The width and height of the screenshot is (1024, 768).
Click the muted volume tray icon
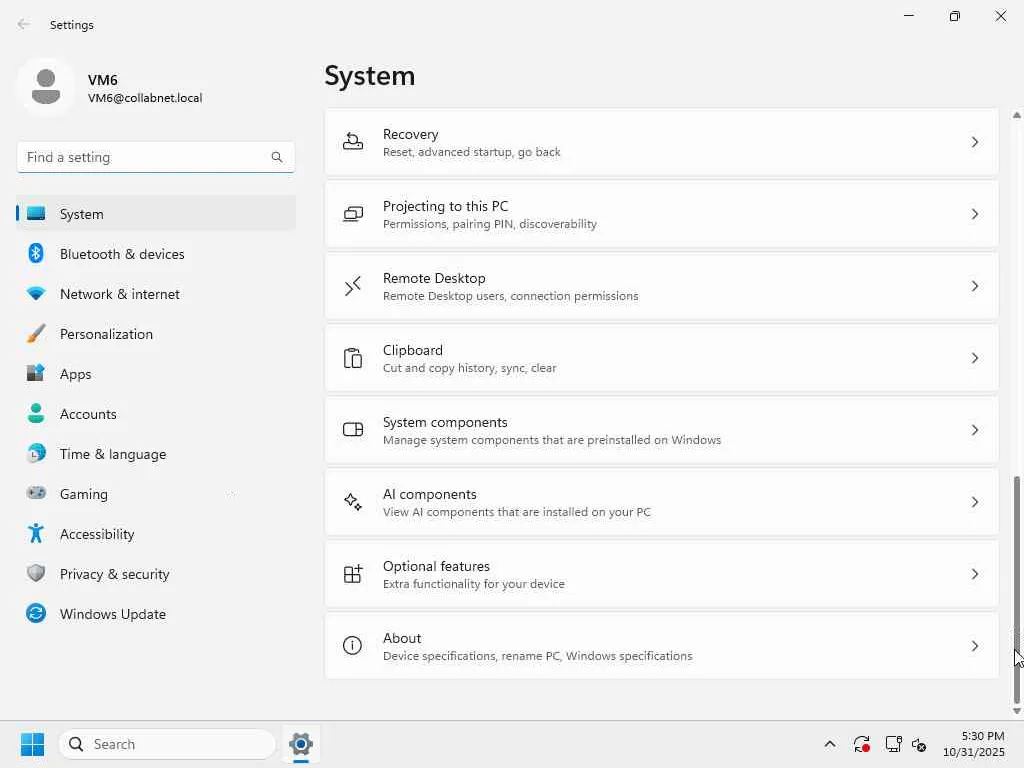point(920,744)
